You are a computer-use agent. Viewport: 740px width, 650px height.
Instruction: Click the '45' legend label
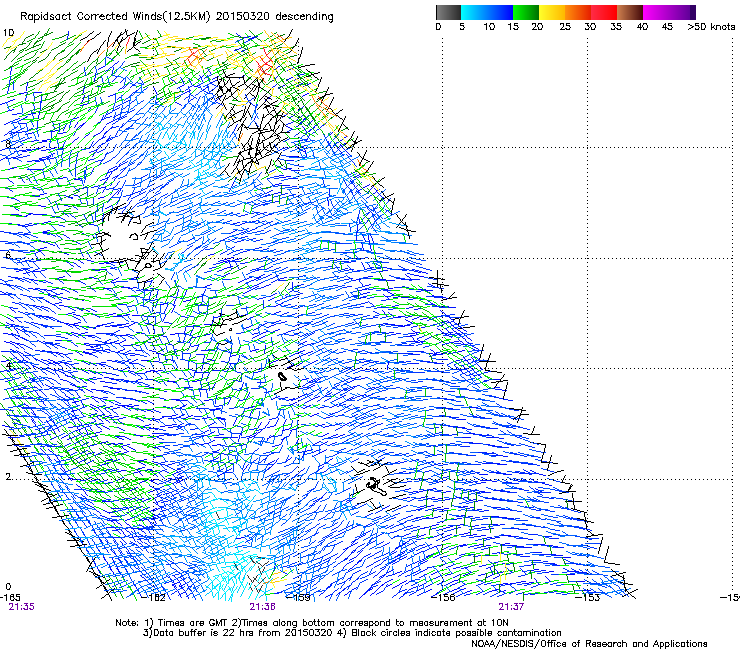667,27
